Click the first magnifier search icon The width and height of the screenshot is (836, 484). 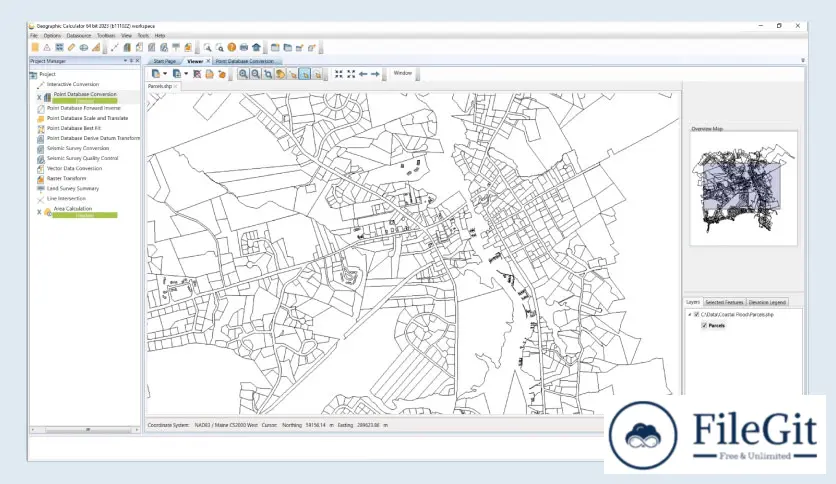[207, 47]
